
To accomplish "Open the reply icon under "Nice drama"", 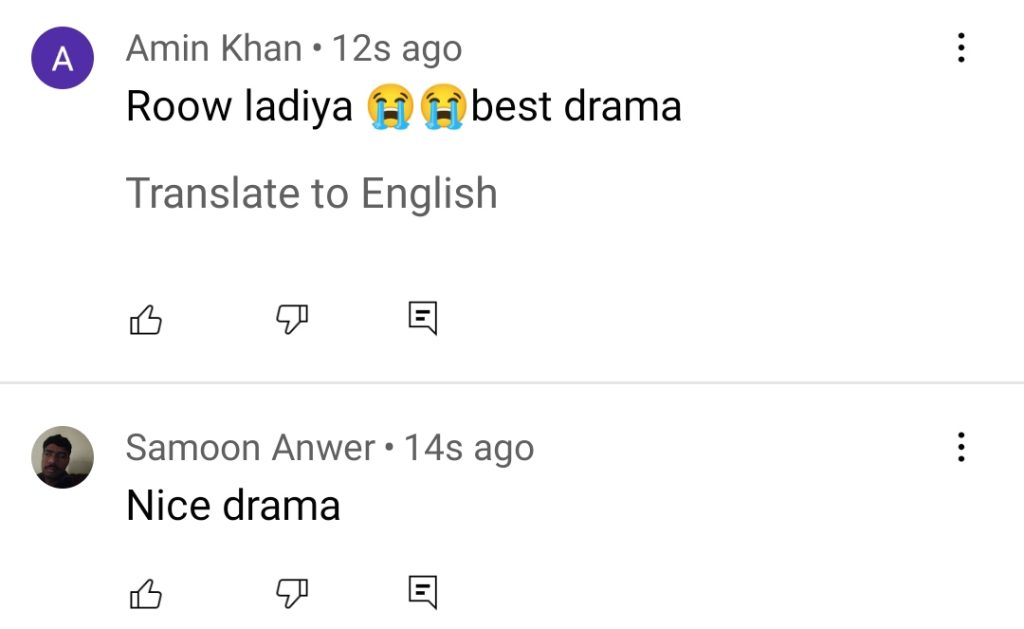I will click(x=423, y=592).
